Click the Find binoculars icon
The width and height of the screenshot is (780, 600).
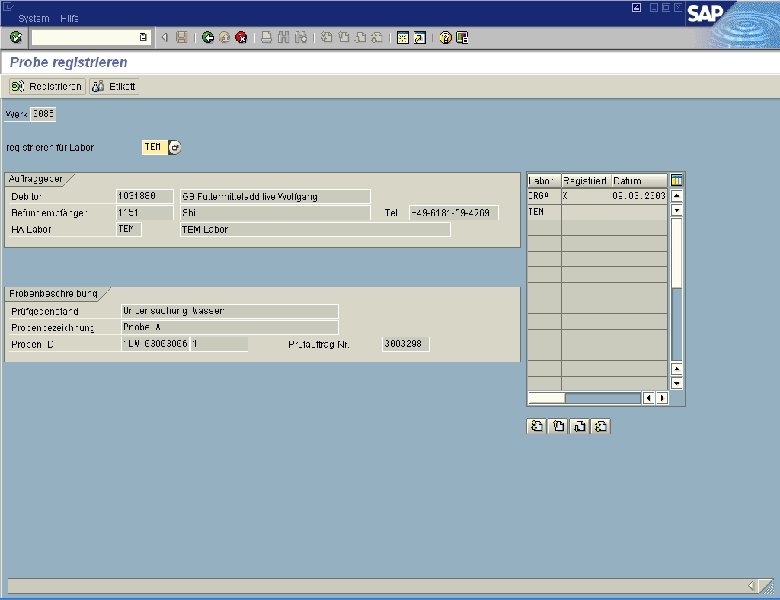pyautogui.click(x=284, y=37)
